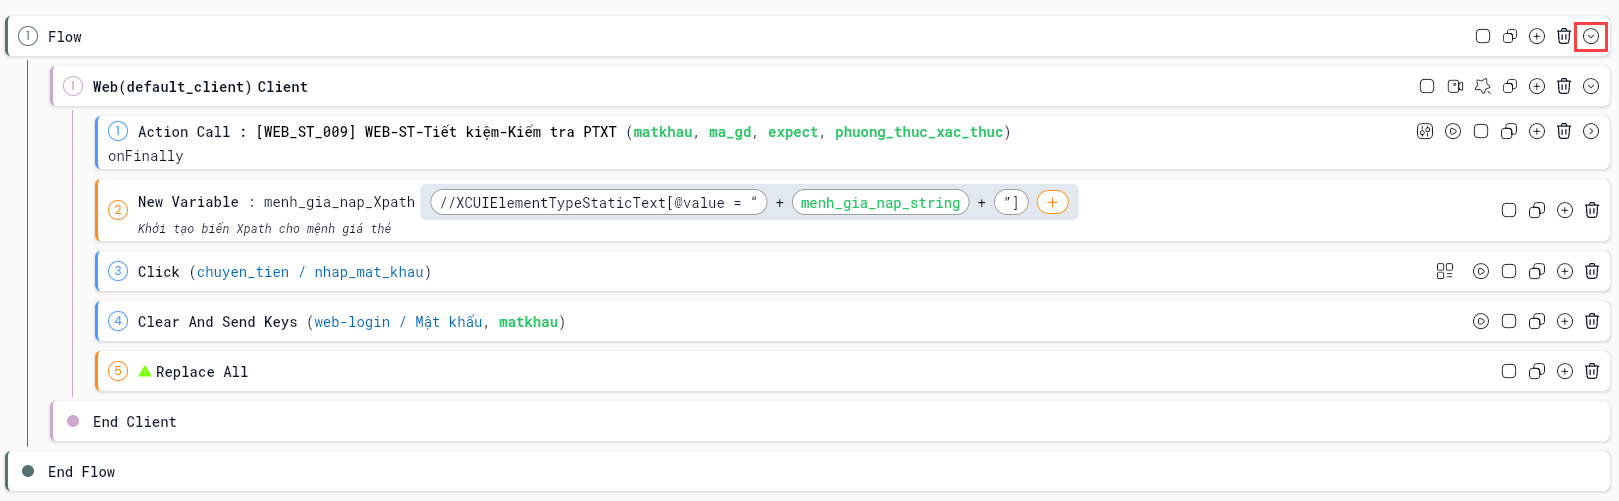Select expect parameter in Action Call
Viewport: 1619px width, 501px height.
click(x=793, y=132)
